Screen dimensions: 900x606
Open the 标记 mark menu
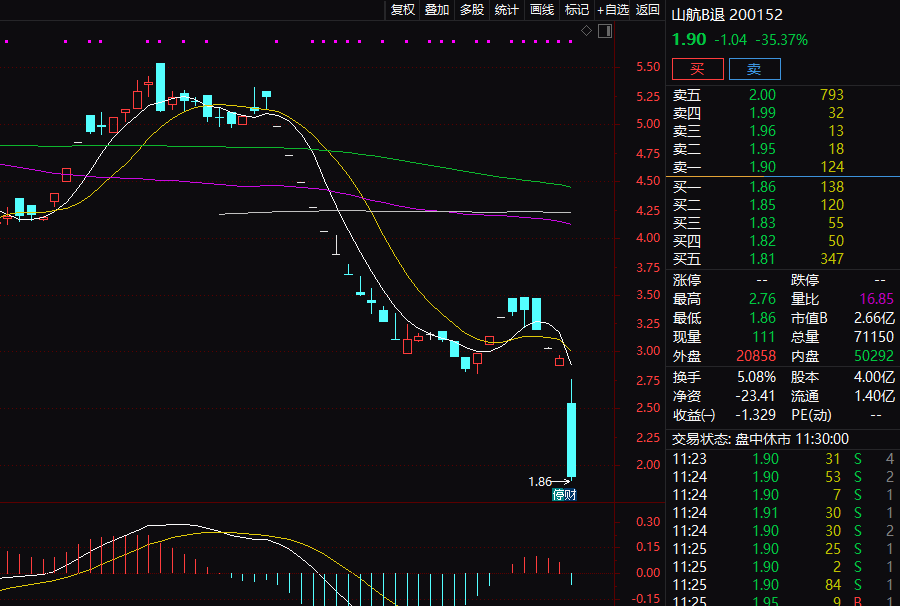577,10
